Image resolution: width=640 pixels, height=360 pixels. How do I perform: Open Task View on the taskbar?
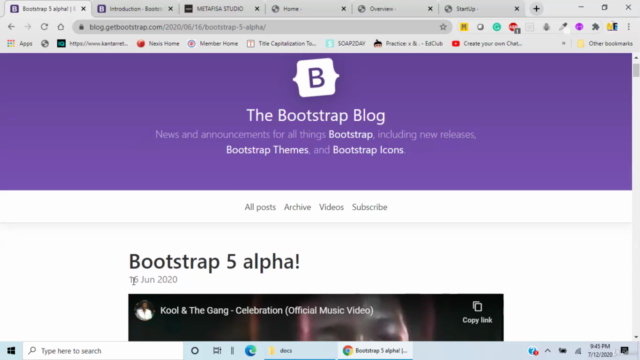(x=217, y=351)
